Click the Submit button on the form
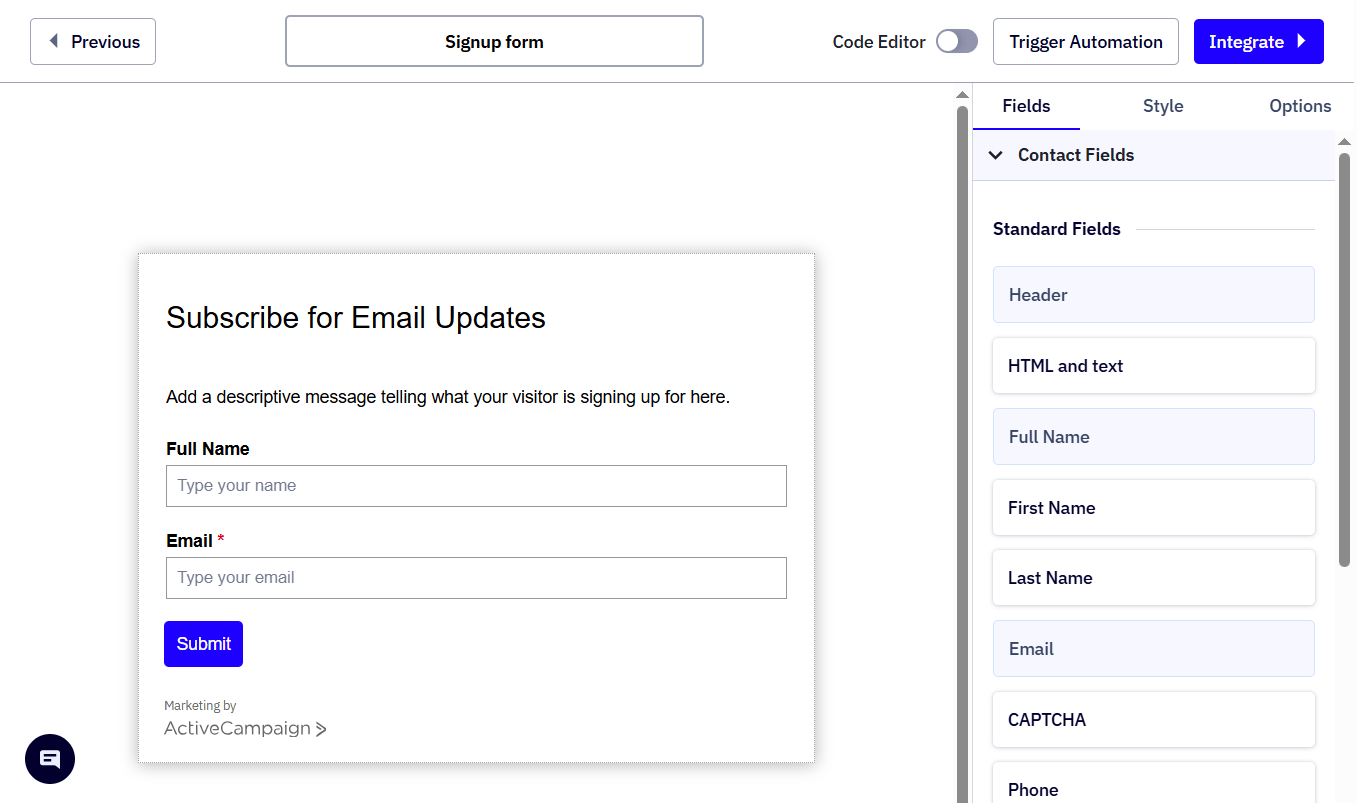Screen dimensions: 1357x803 click(x=203, y=643)
